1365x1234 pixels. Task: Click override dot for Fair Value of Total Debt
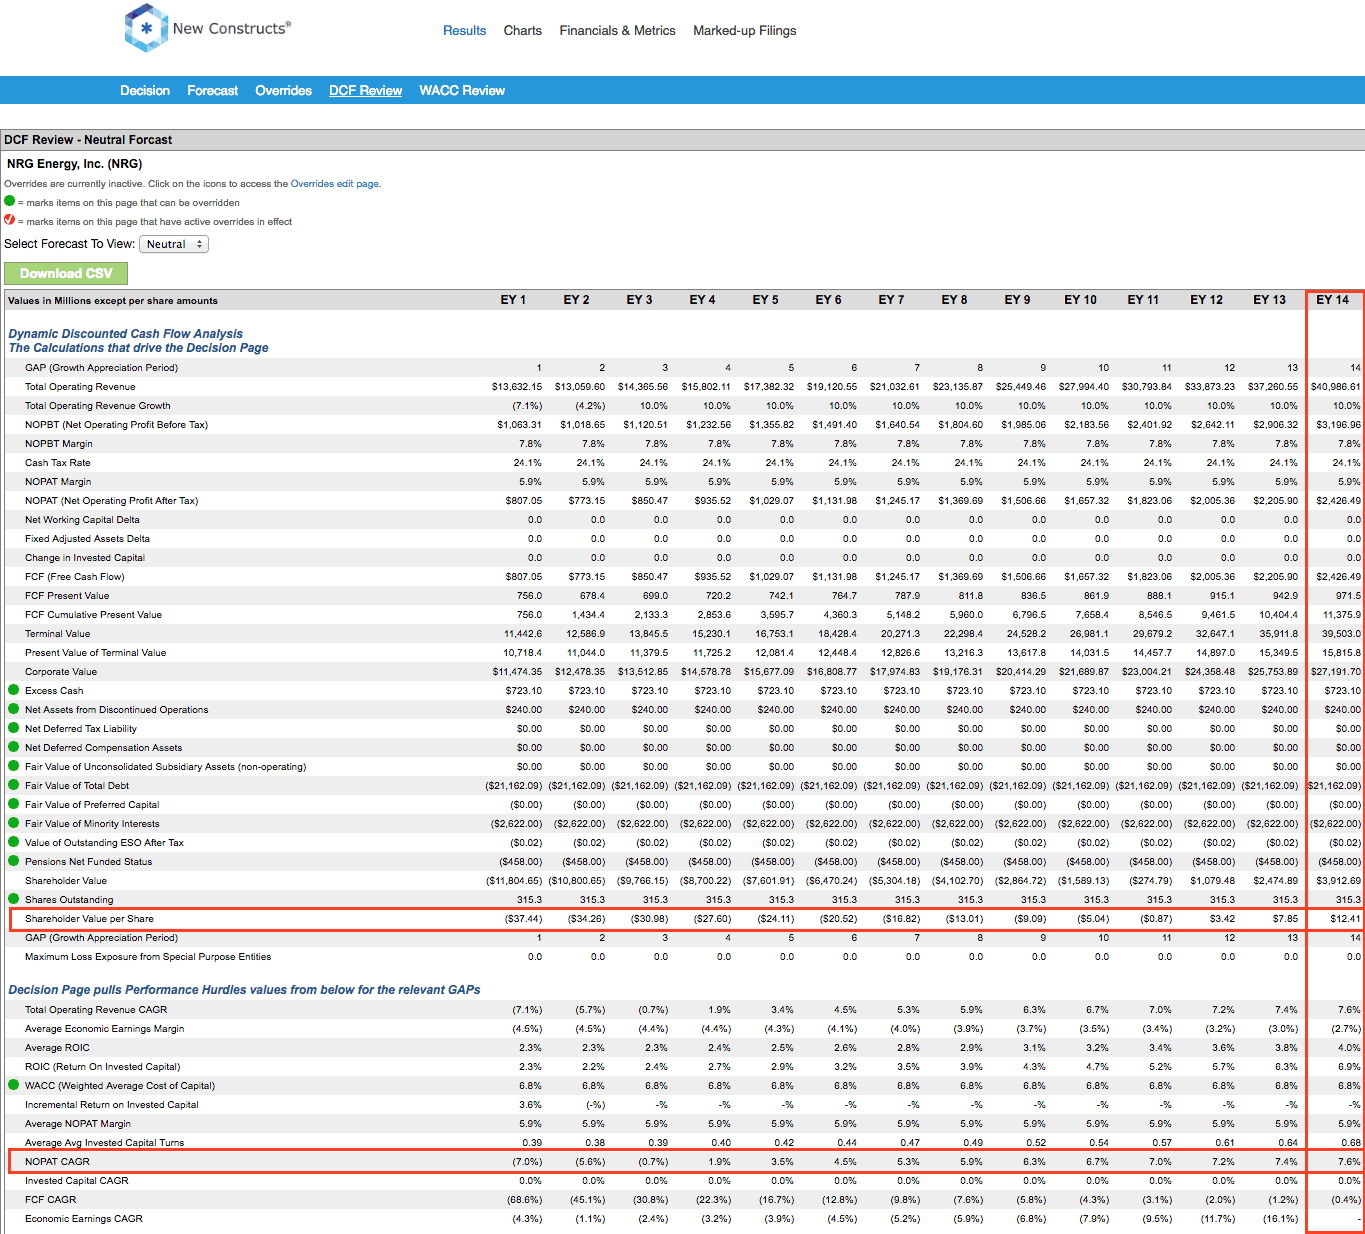click(14, 785)
